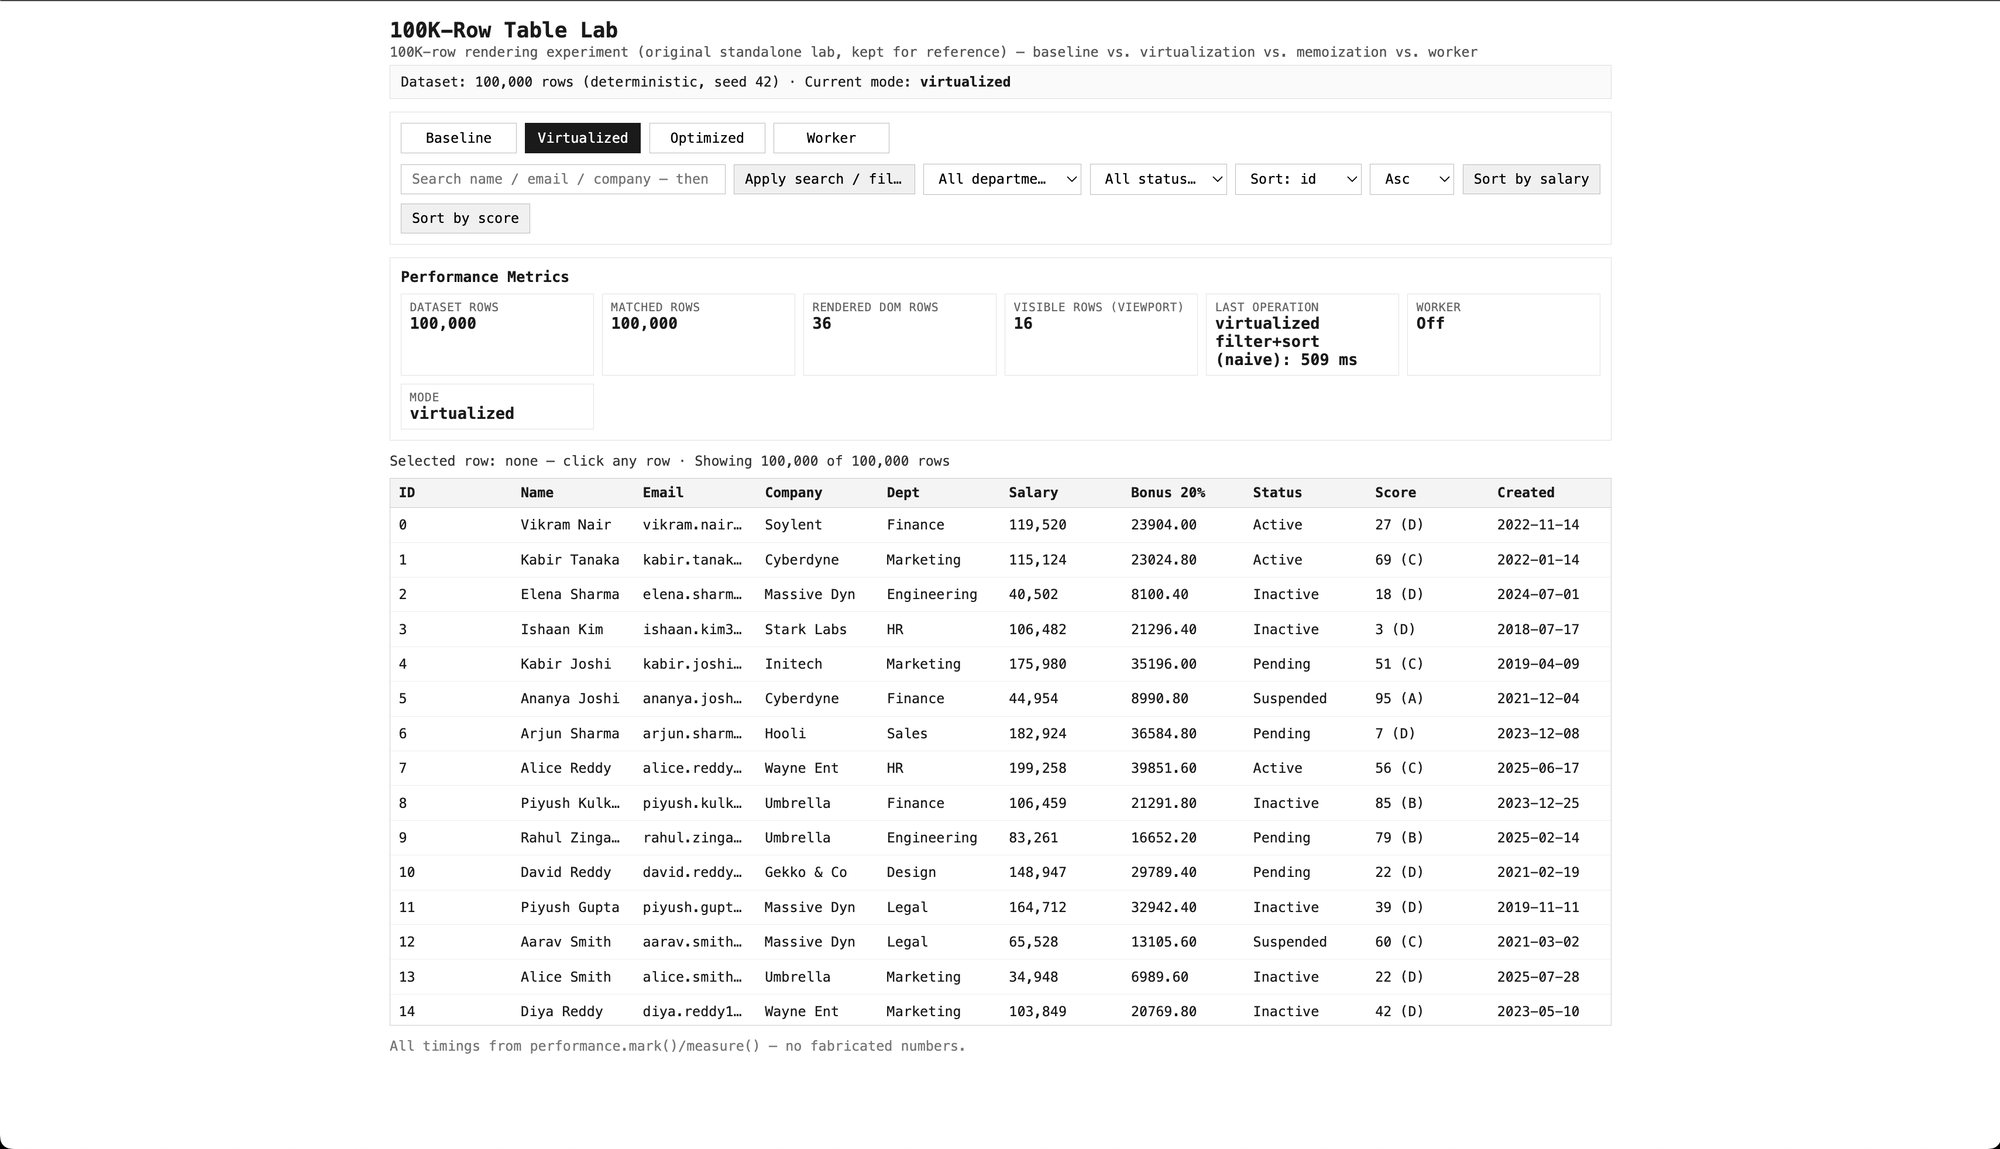Select the Diya Reddy row

click(x=1000, y=1011)
